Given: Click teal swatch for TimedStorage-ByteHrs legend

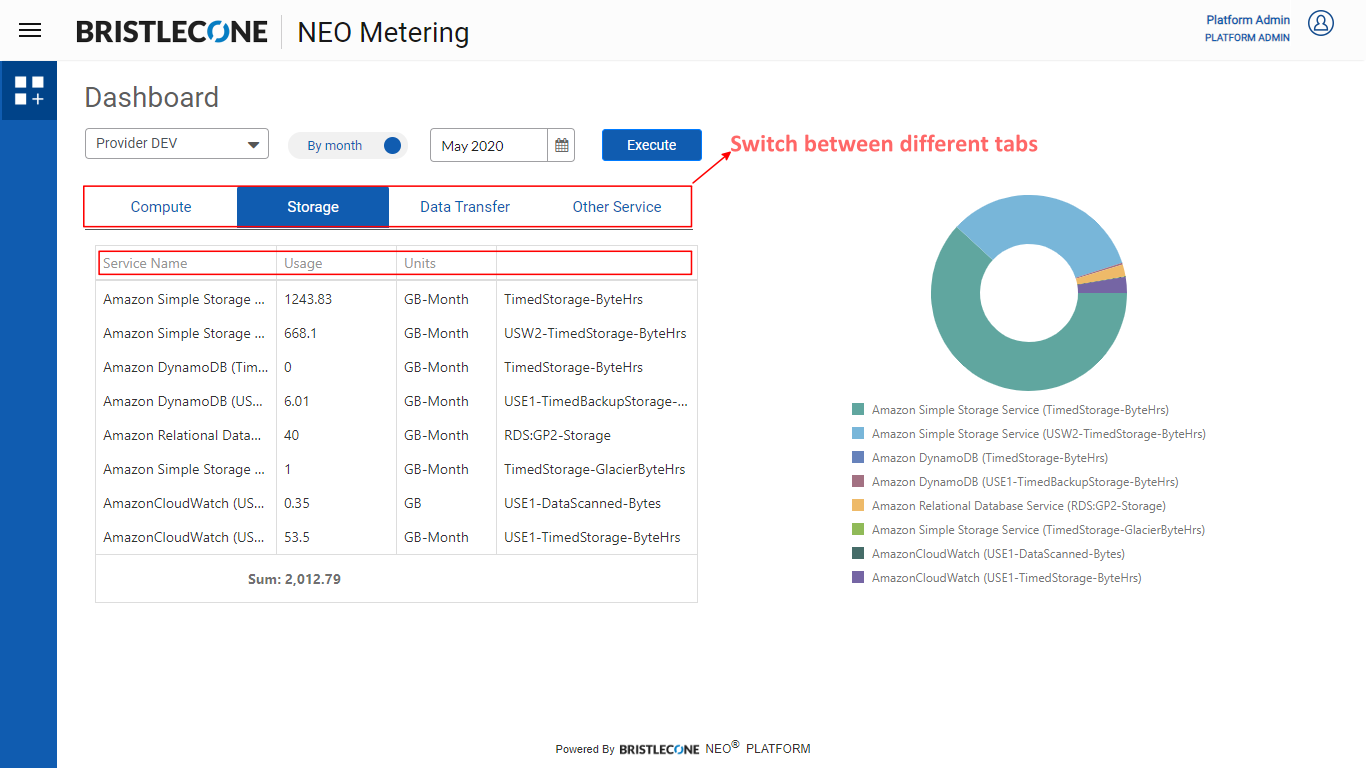Looking at the screenshot, I should 858,410.
